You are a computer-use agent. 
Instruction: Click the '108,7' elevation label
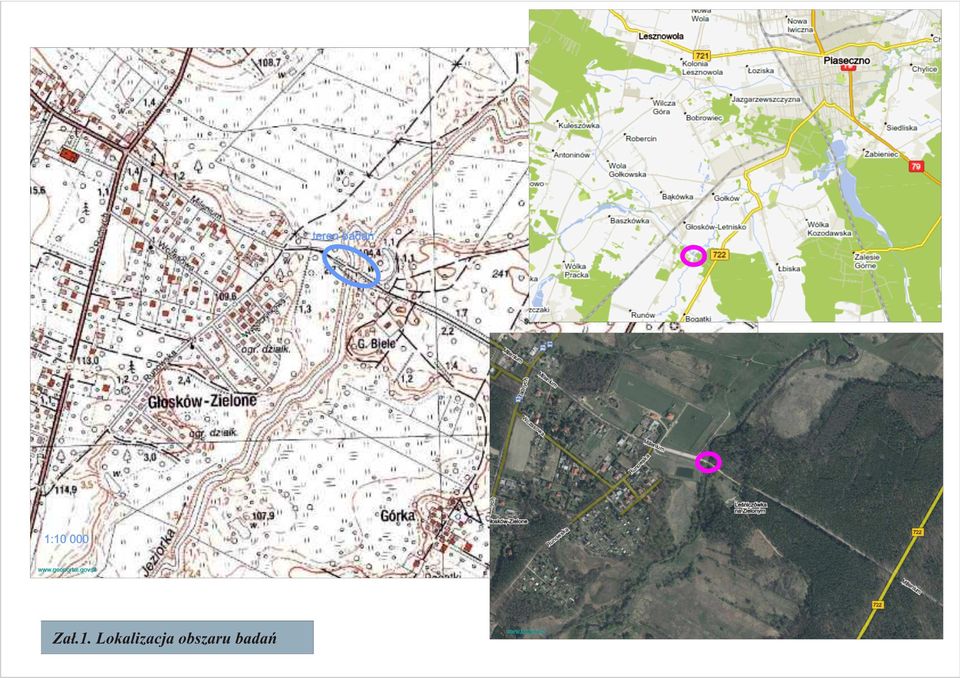click(269, 62)
